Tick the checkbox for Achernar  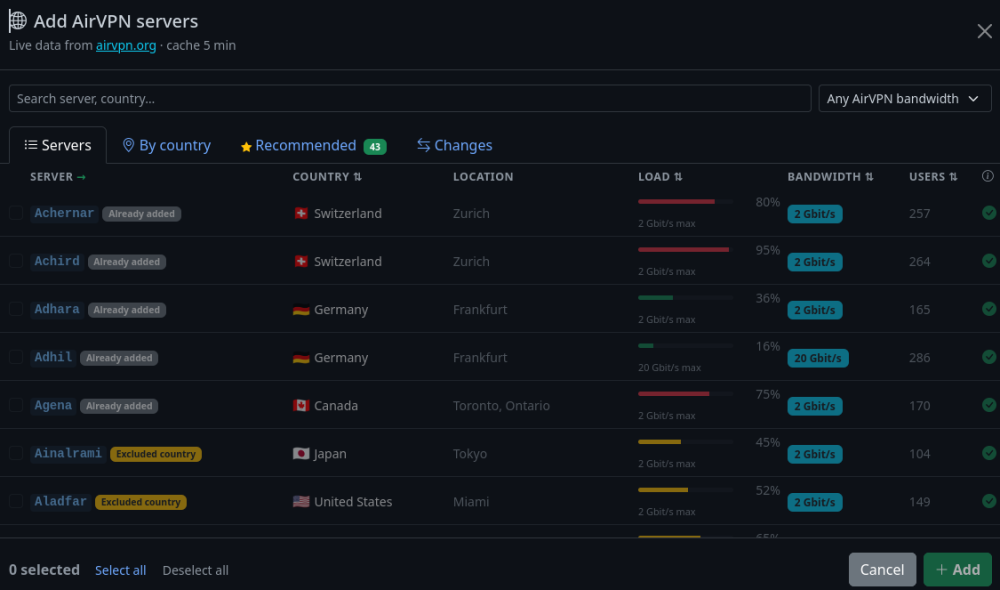click(16, 213)
